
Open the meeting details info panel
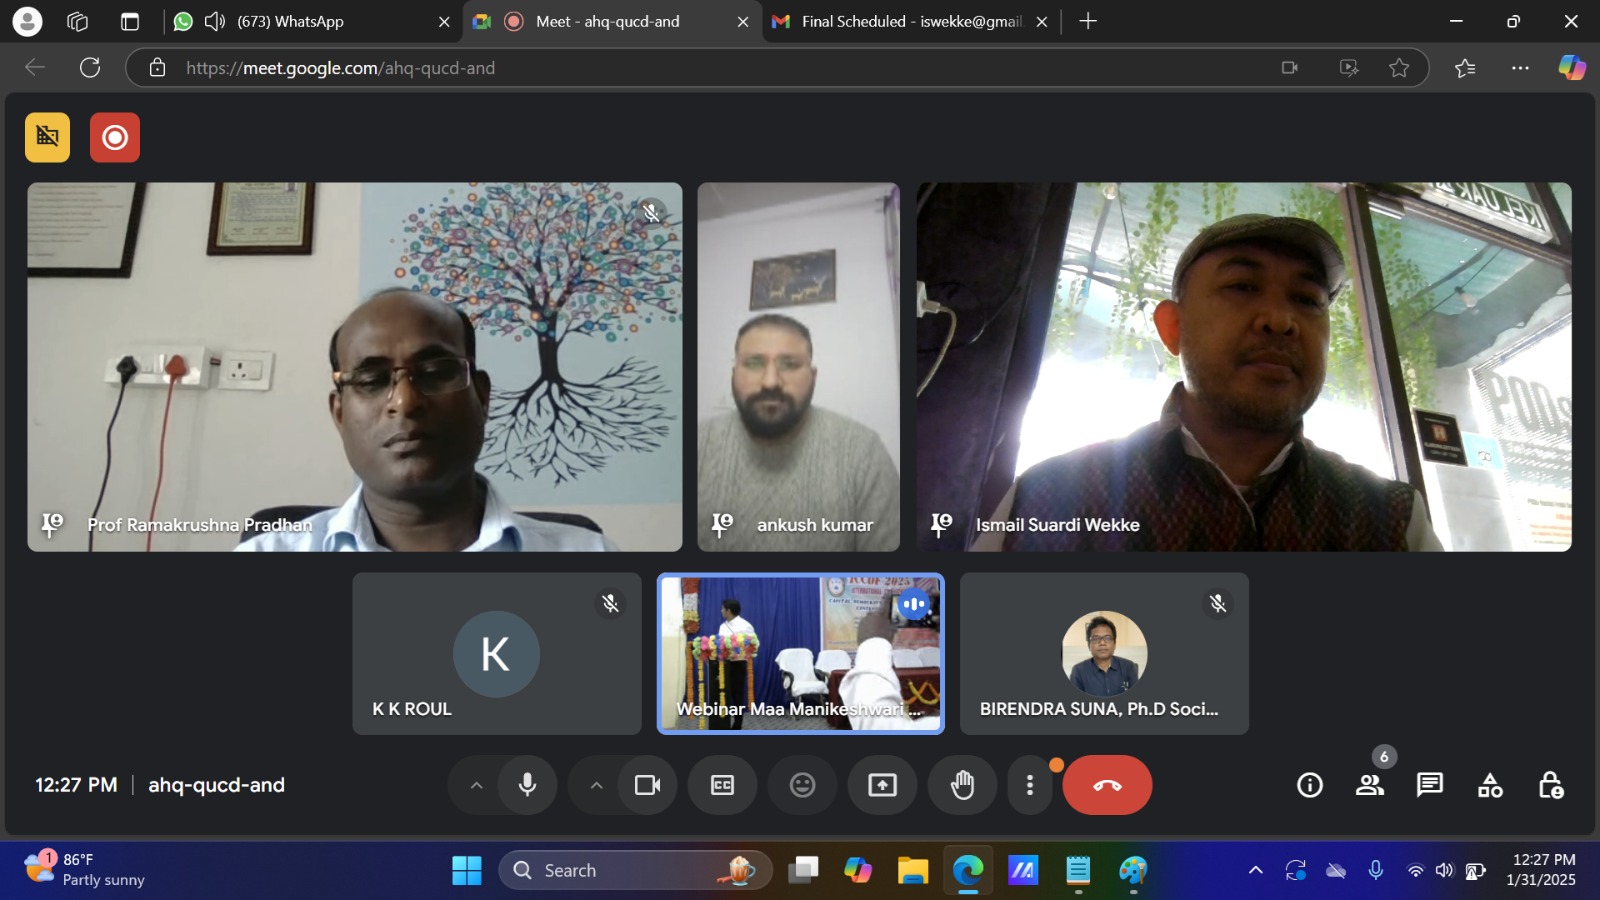click(1310, 785)
